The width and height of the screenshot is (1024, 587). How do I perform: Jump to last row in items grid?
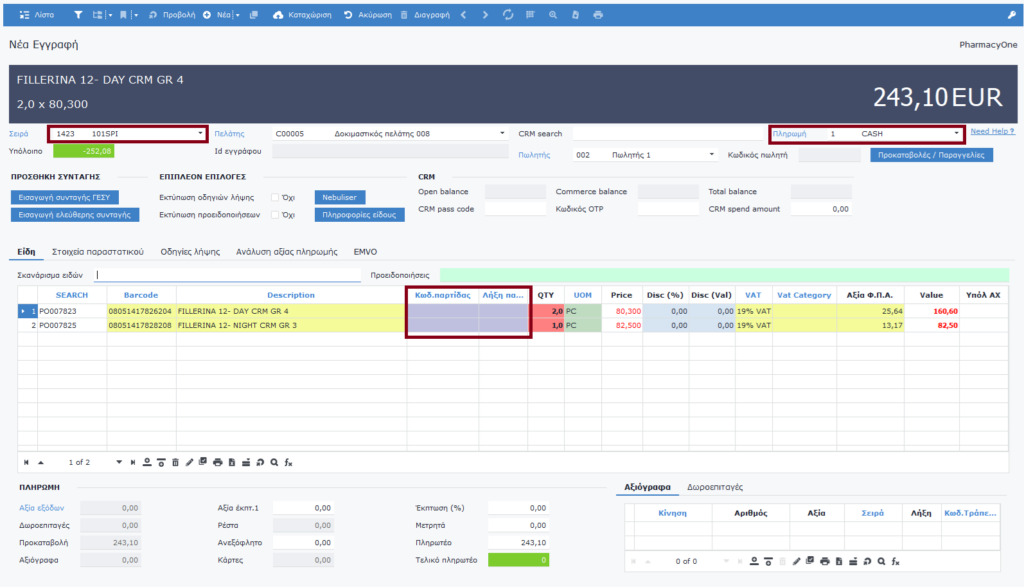pos(132,462)
